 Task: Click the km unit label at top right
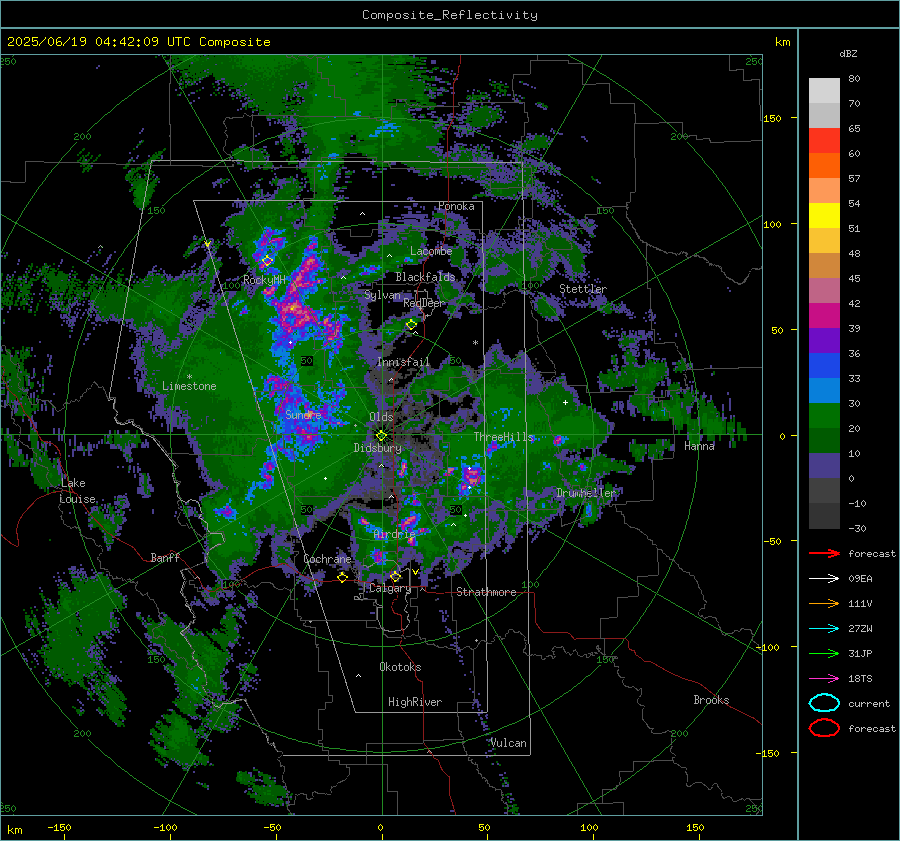click(783, 42)
